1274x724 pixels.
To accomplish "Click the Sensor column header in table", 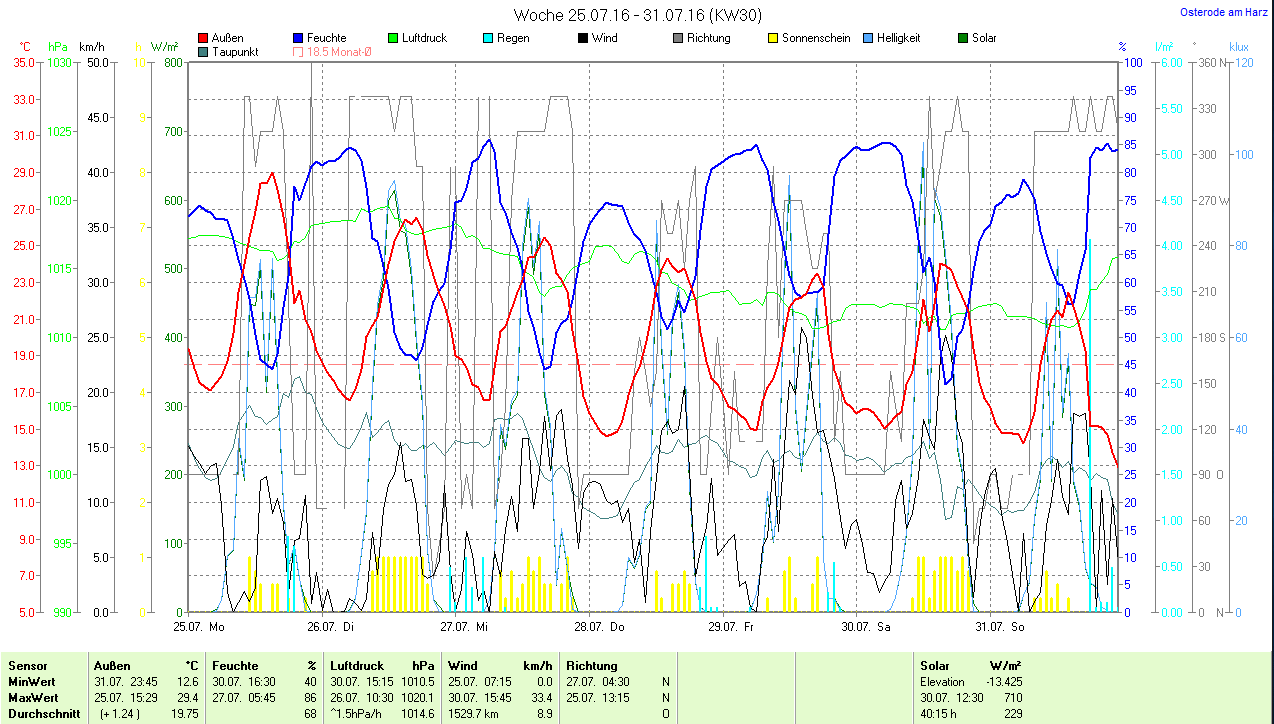I will coord(27,665).
